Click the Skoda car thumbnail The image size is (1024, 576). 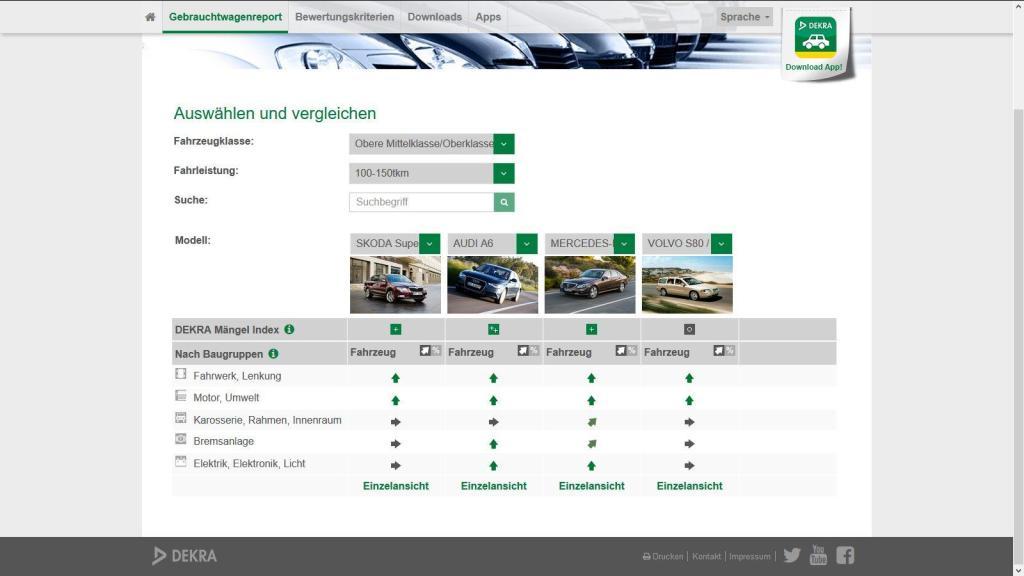tap(395, 285)
